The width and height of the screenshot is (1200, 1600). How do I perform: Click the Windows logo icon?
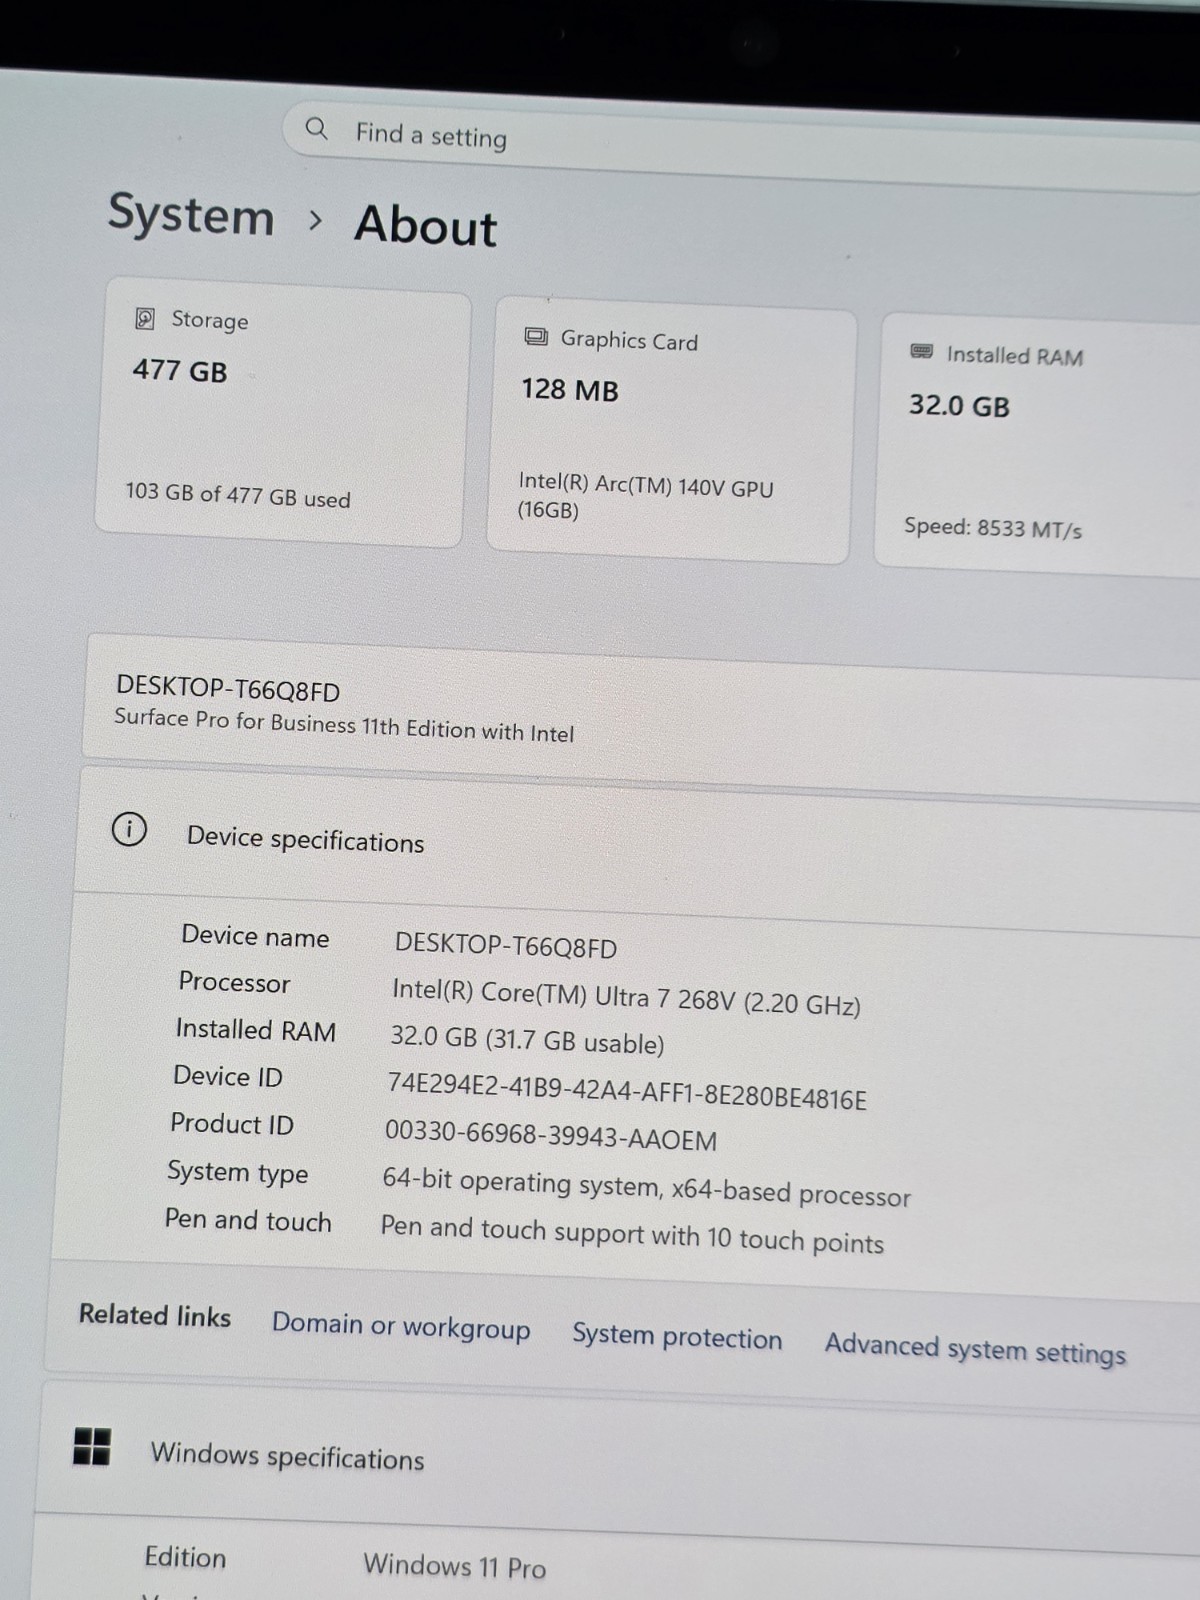[x=92, y=1446]
